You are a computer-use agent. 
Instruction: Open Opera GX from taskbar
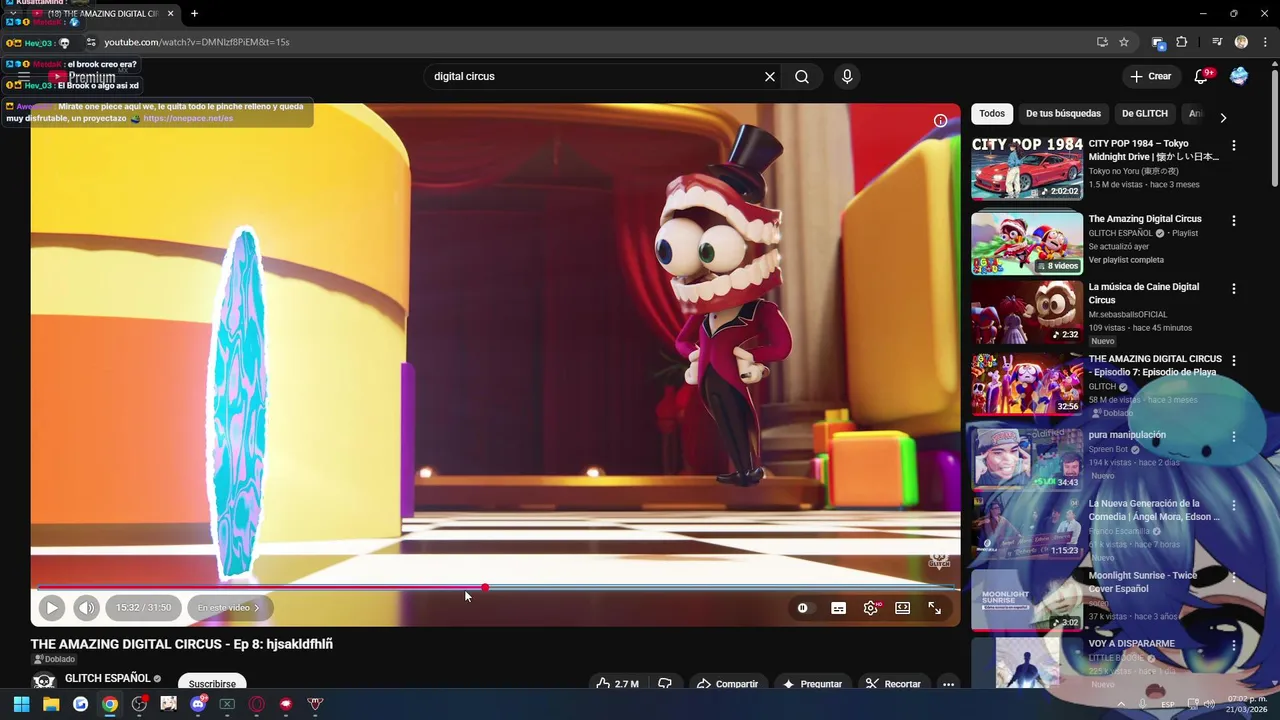257,704
